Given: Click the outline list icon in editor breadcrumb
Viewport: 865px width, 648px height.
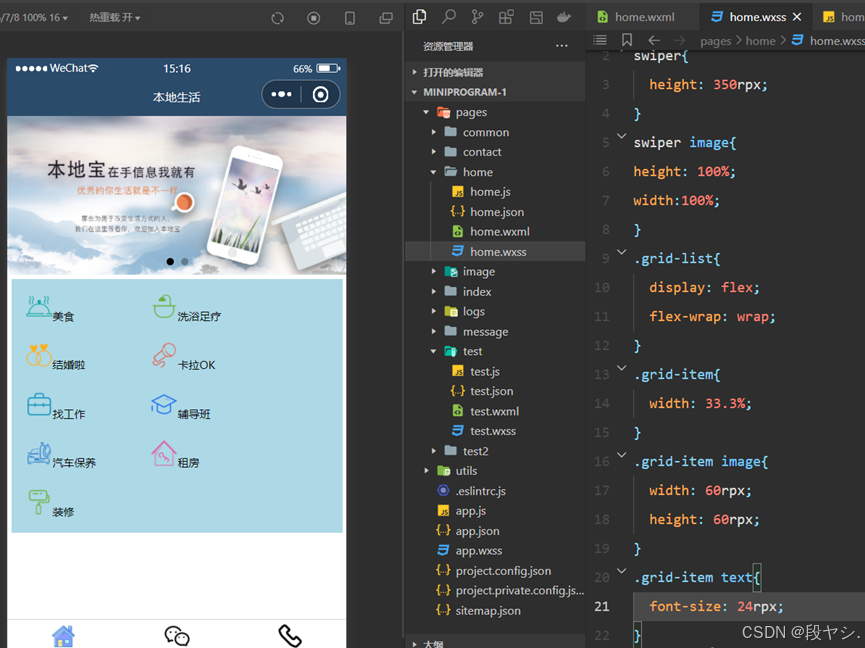Looking at the screenshot, I should pyautogui.click(x=600, y=40).
